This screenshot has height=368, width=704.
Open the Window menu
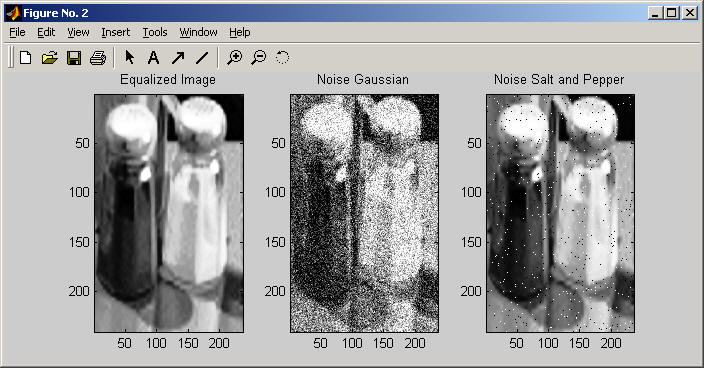pyautogui.click(x=198, y=32)
